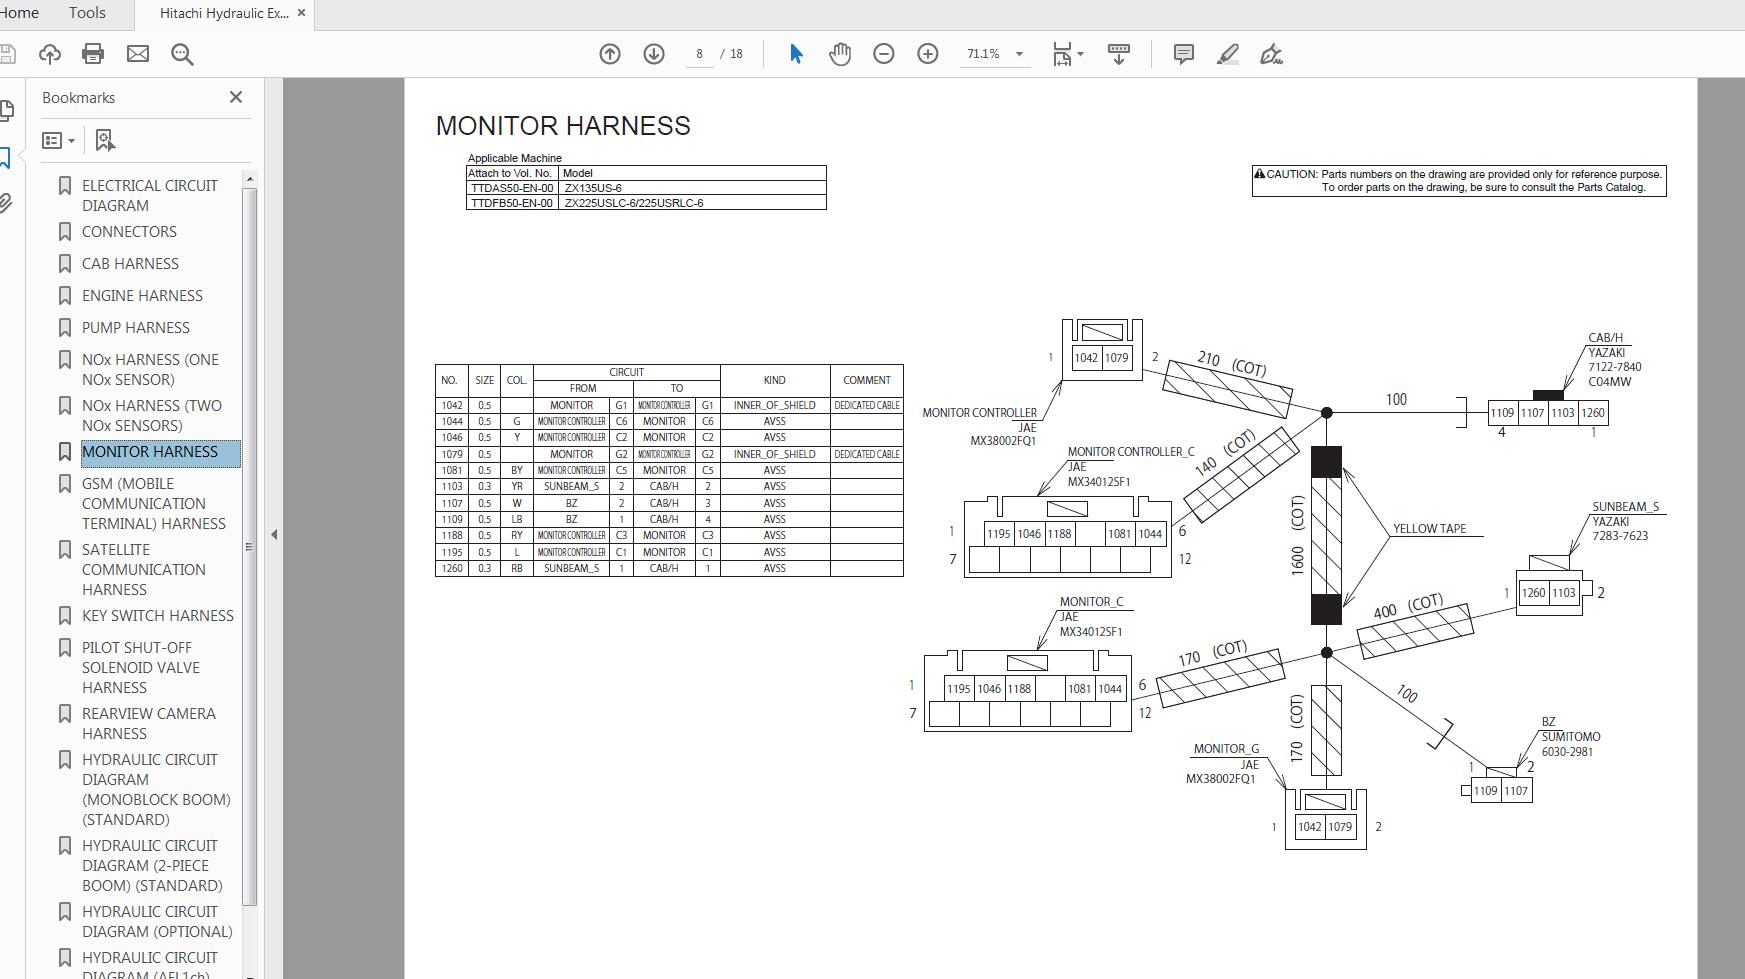Open NOx HARNESS (ONE NOx SENSOR) bookmark
The image size is (1745, 979).
tap(150, 370)
